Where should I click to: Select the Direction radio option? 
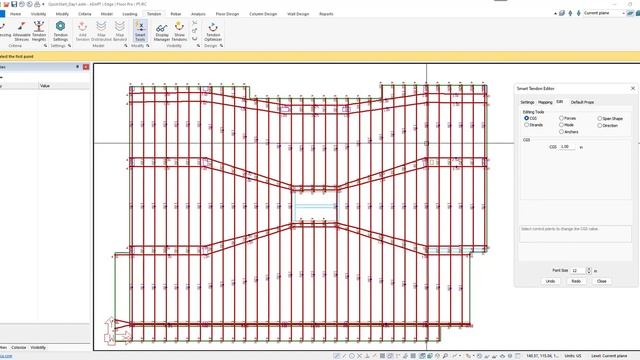click(600, 126)
